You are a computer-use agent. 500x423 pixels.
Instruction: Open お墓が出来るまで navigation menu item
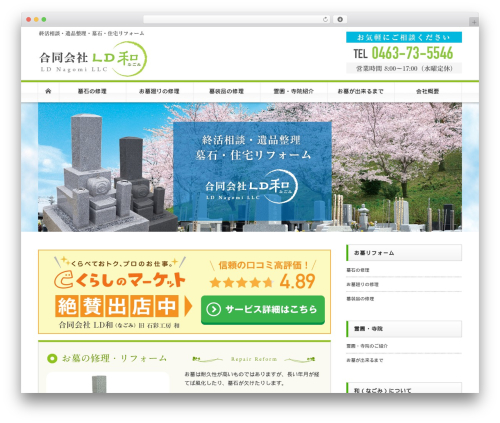coord(361,91)
